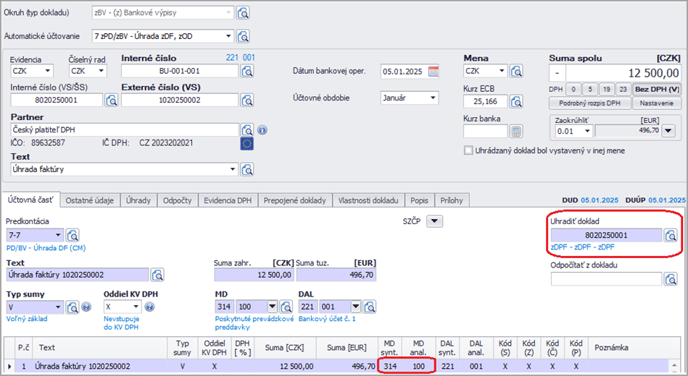Switch to Odpočty tab
The image size is (688, 376).
tap(177, 201)
